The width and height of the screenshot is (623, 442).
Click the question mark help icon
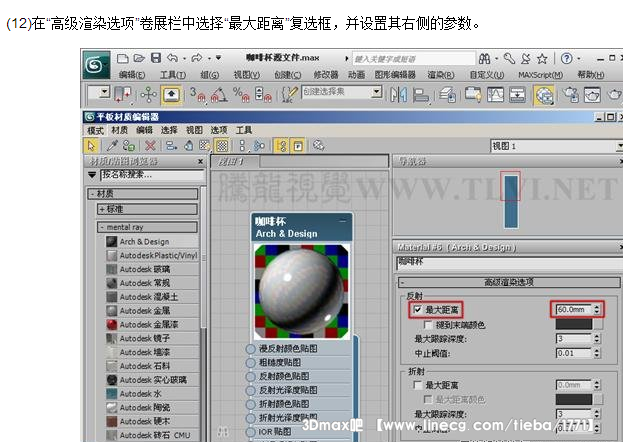pos(567,59)
